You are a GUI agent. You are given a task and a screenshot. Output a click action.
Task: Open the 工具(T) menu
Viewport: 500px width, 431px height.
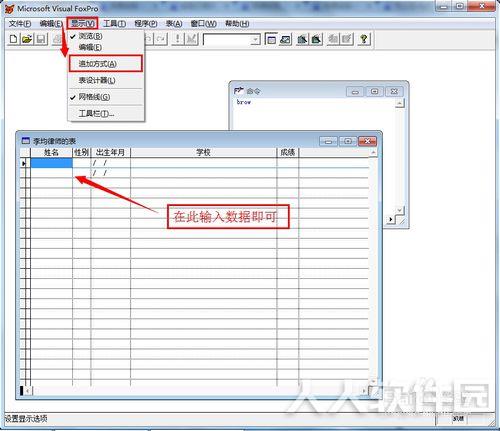[114, 24]
